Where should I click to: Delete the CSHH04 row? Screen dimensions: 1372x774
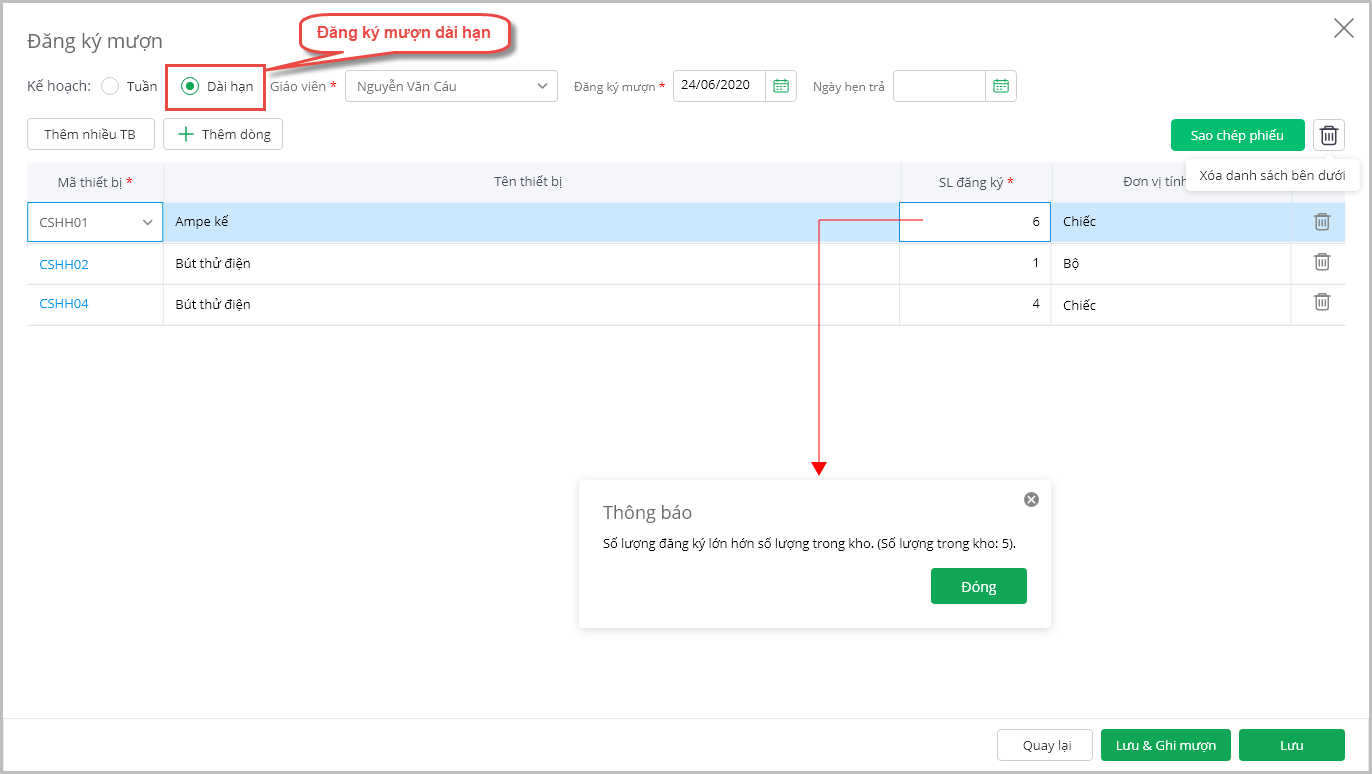[x=1321, y=302]
